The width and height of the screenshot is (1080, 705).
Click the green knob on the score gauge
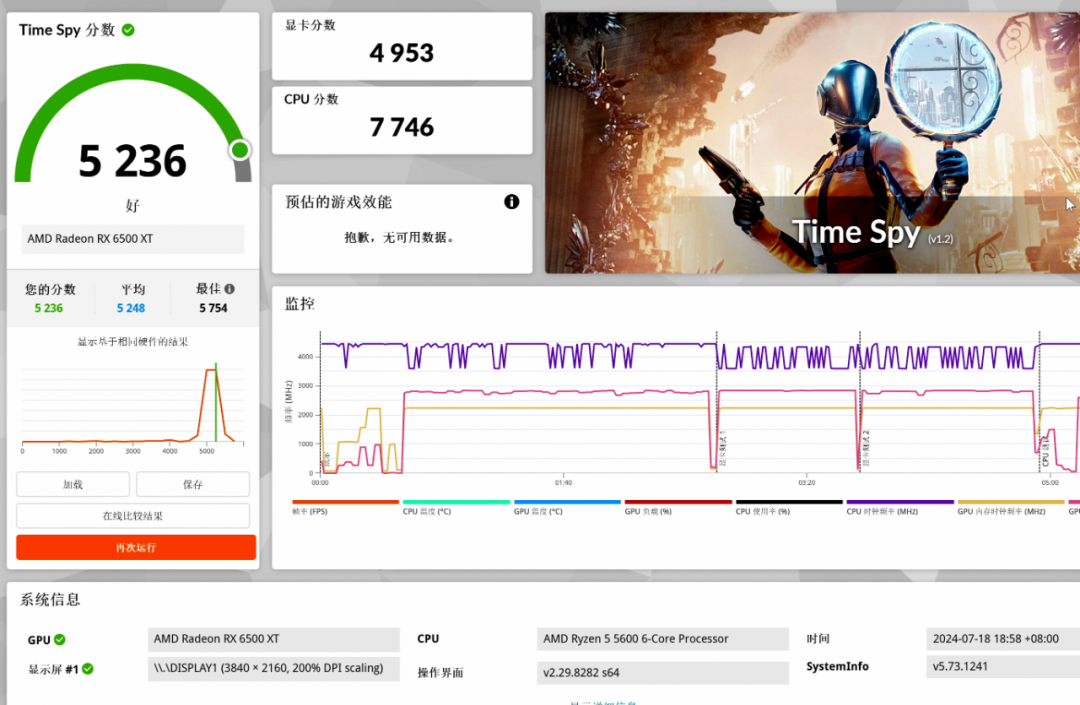click(x=240, y=149)
